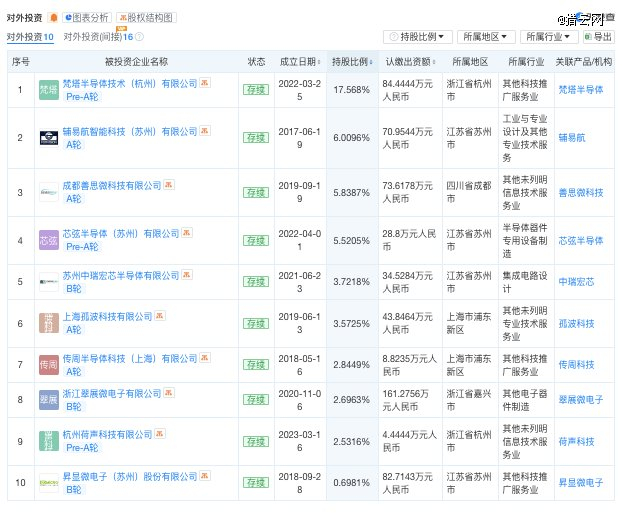
Task: Click 成都善思微 logo thumbnail
Action: click(x=49, y=192)
